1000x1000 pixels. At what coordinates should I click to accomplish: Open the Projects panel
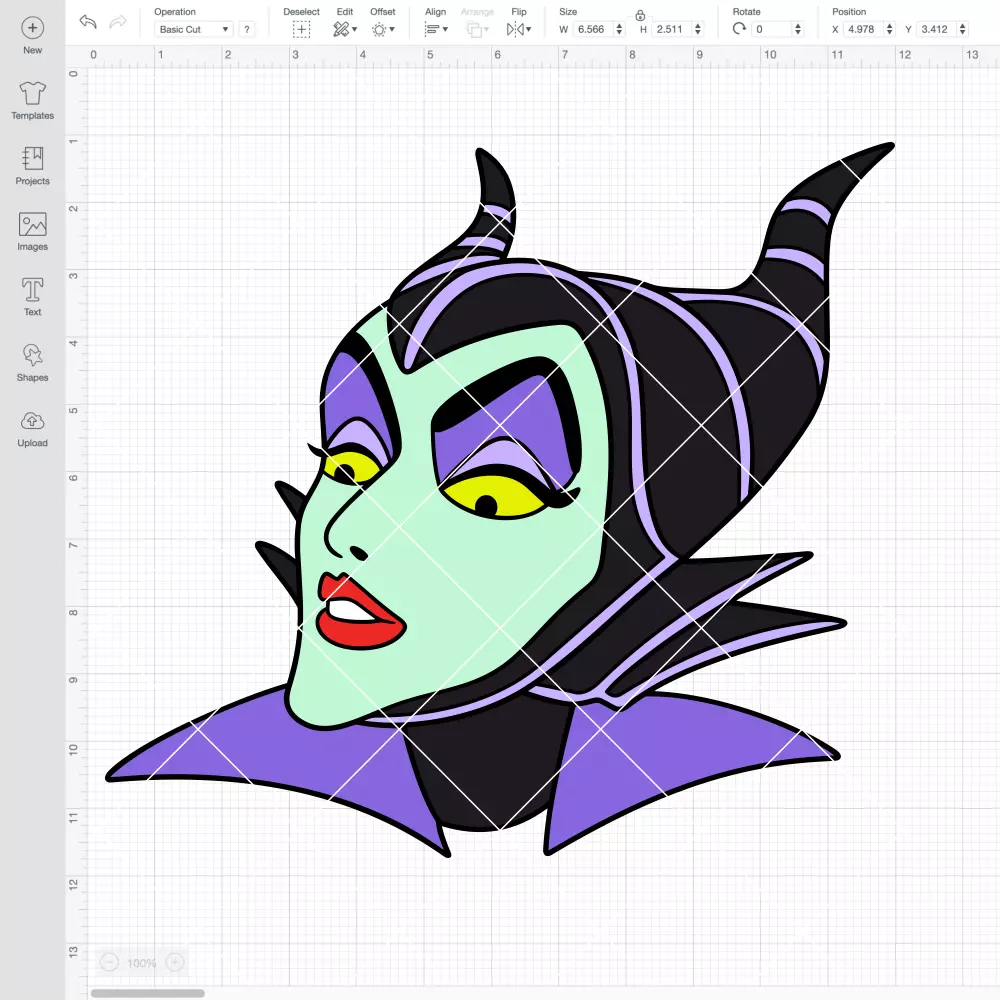click(x=33, y=166)
